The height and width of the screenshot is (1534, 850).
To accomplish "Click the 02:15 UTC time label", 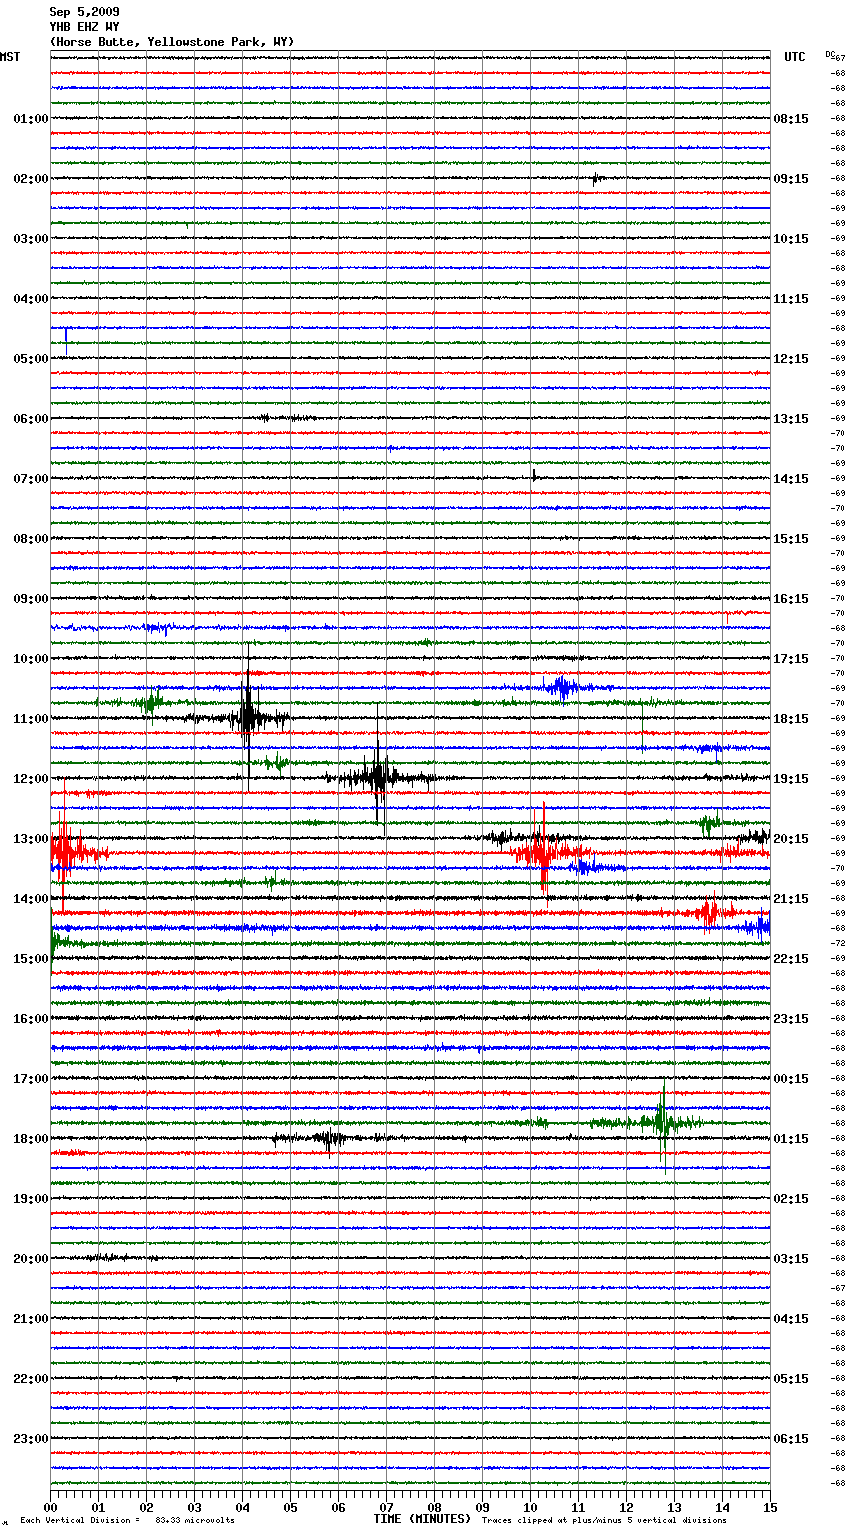I will click(791, 1199).
